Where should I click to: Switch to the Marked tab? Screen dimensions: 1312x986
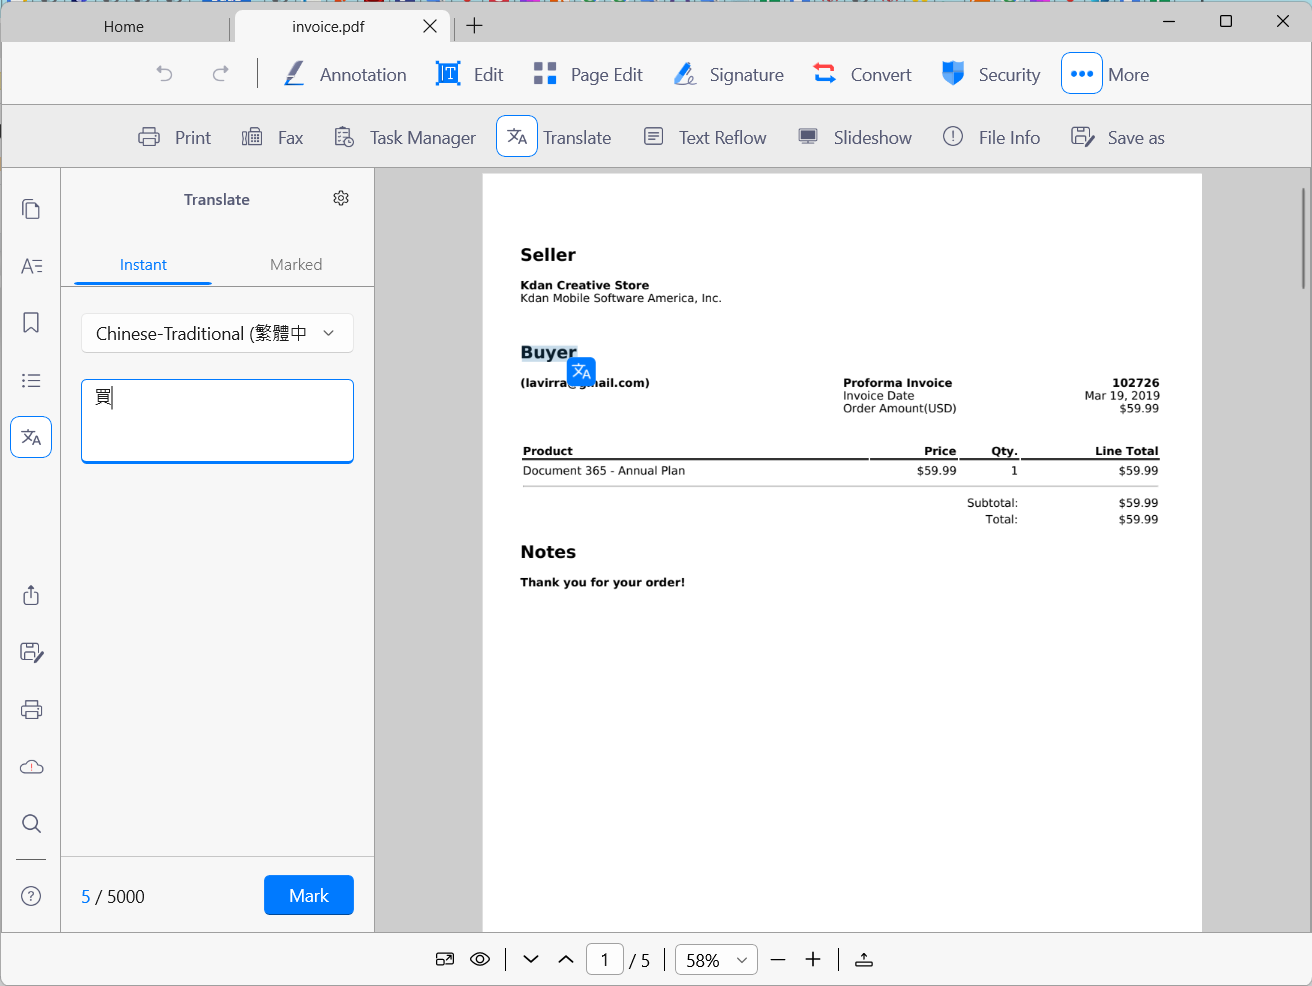(296, 265)
